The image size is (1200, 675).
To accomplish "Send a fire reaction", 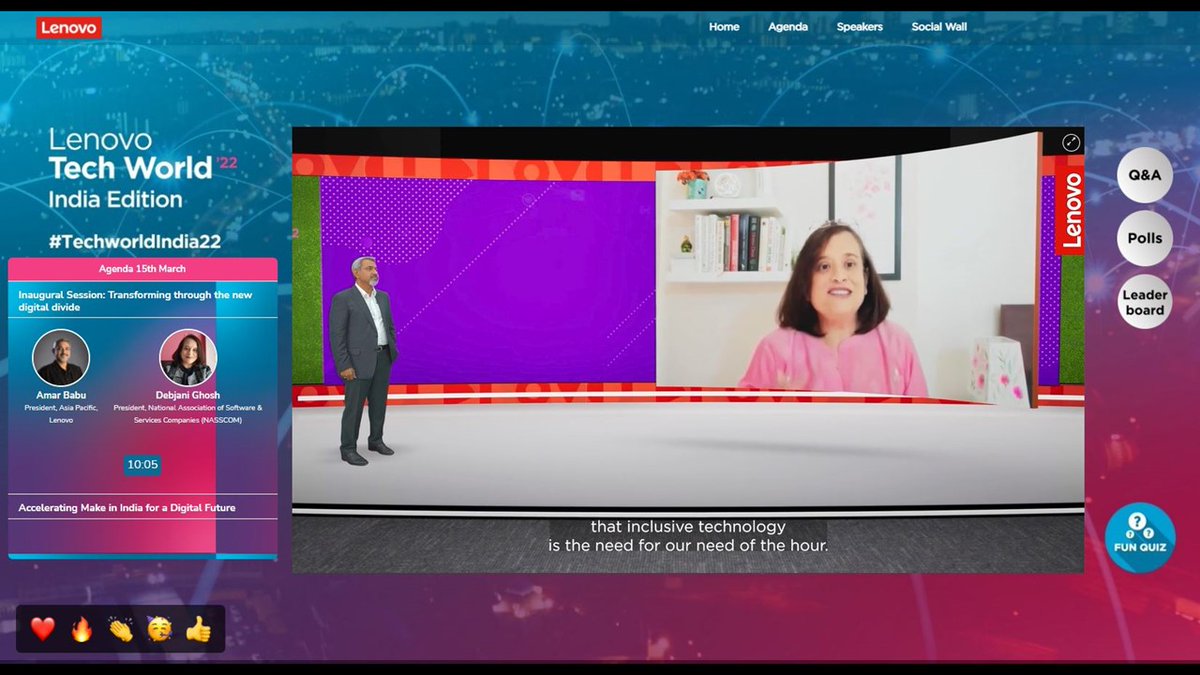I will coord(81,629).
